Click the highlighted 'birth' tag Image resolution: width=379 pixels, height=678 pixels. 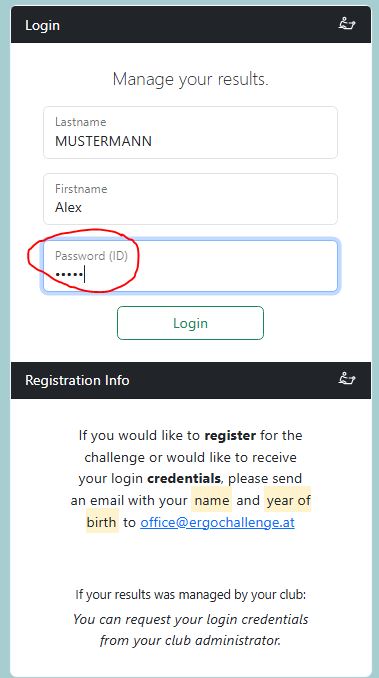click(x=102, y=522)
